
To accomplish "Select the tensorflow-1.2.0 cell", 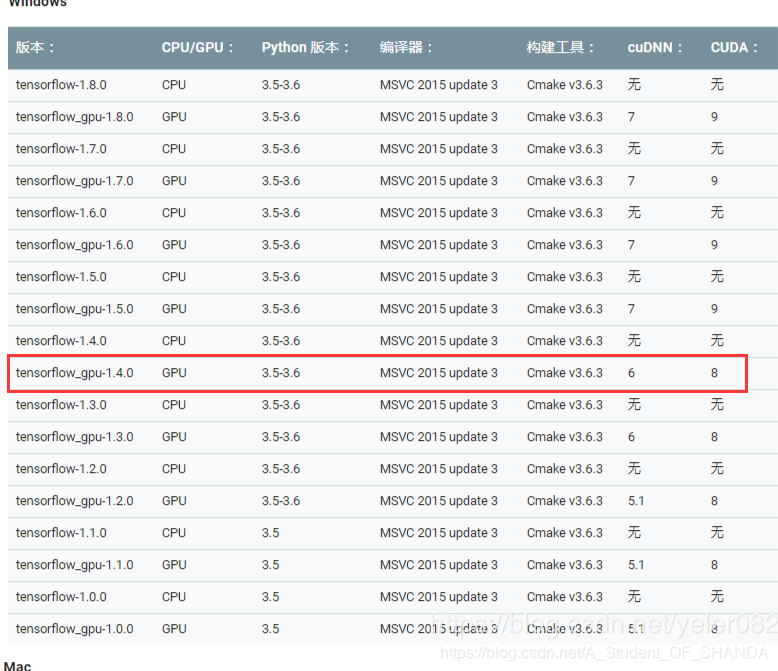I will (61, 469).
